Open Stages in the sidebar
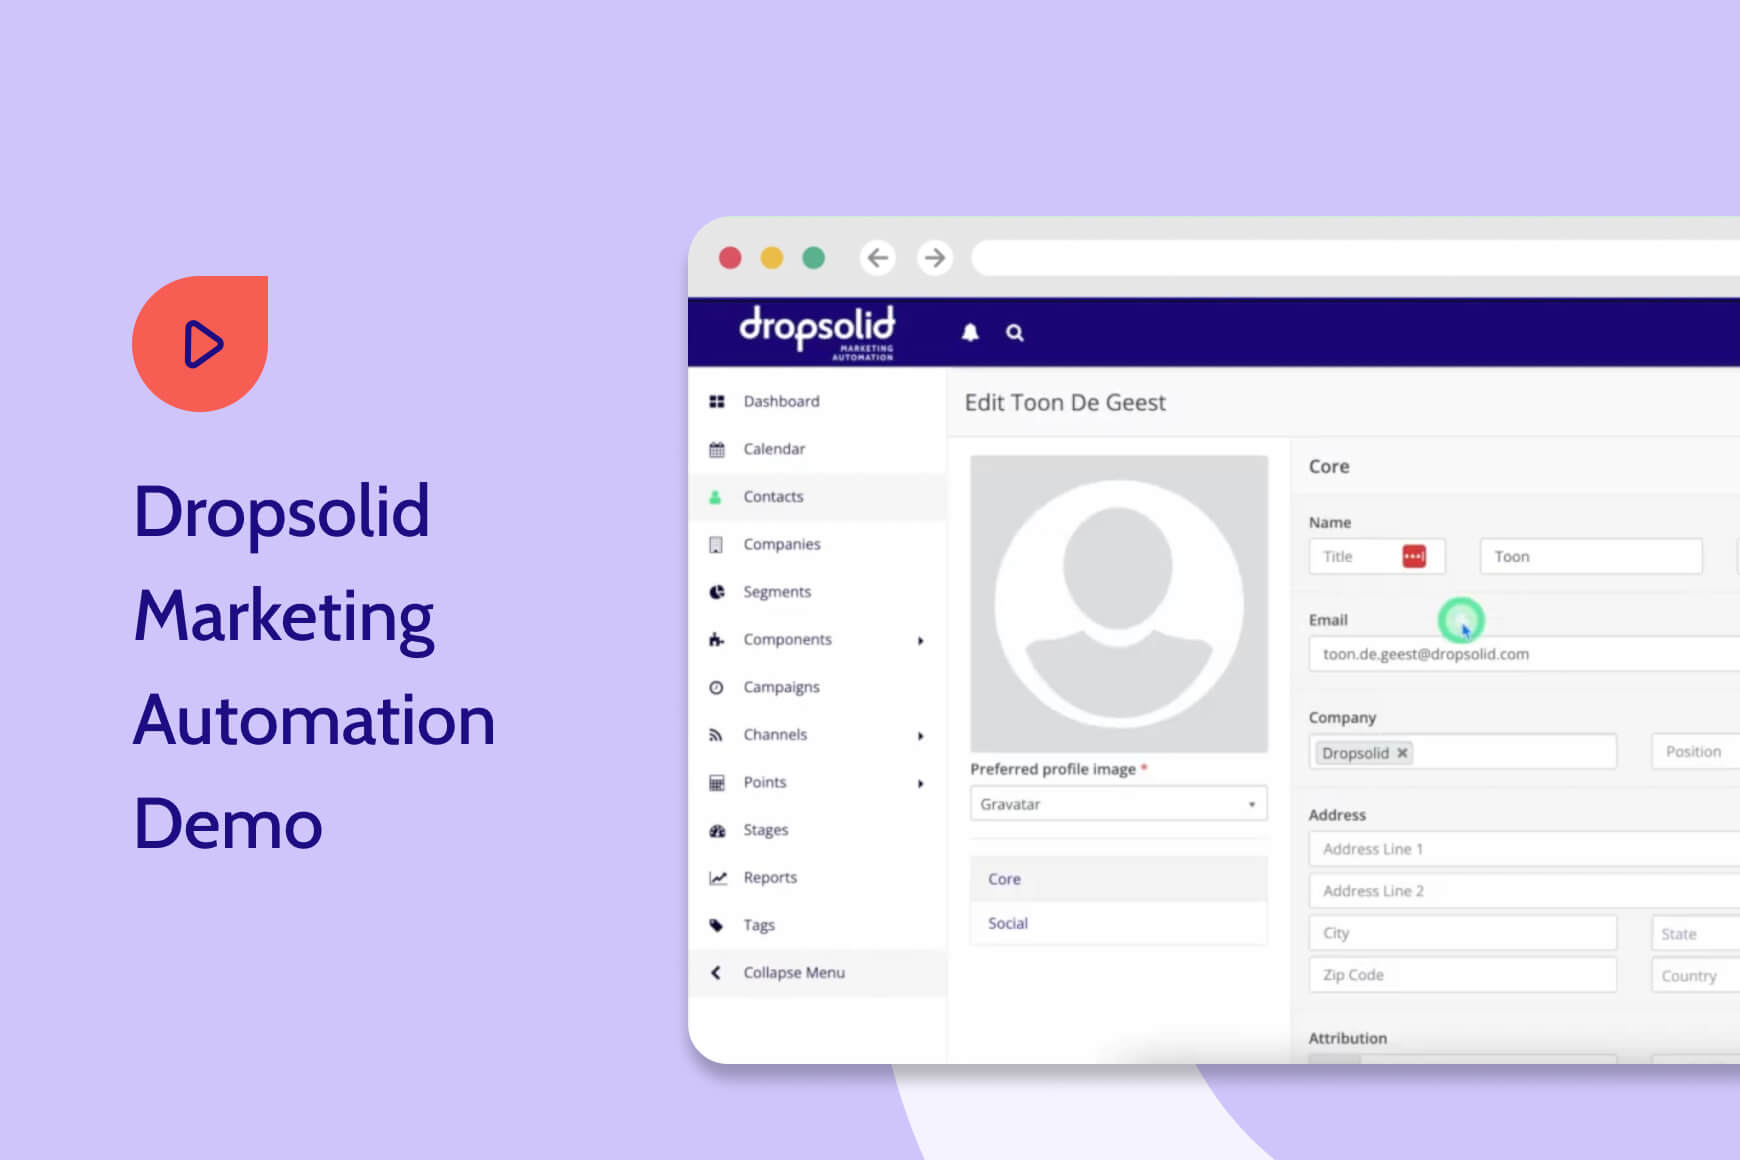The height and width of the screenshot is (1160, 1740). click(765, 830)
